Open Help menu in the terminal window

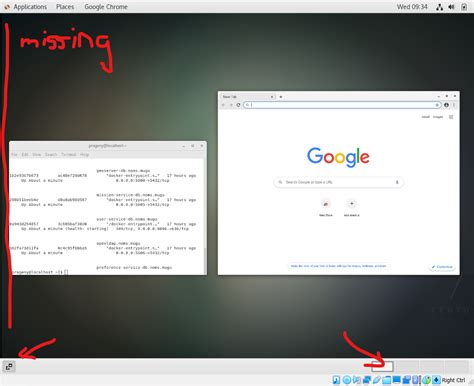[x=84, y=154]
